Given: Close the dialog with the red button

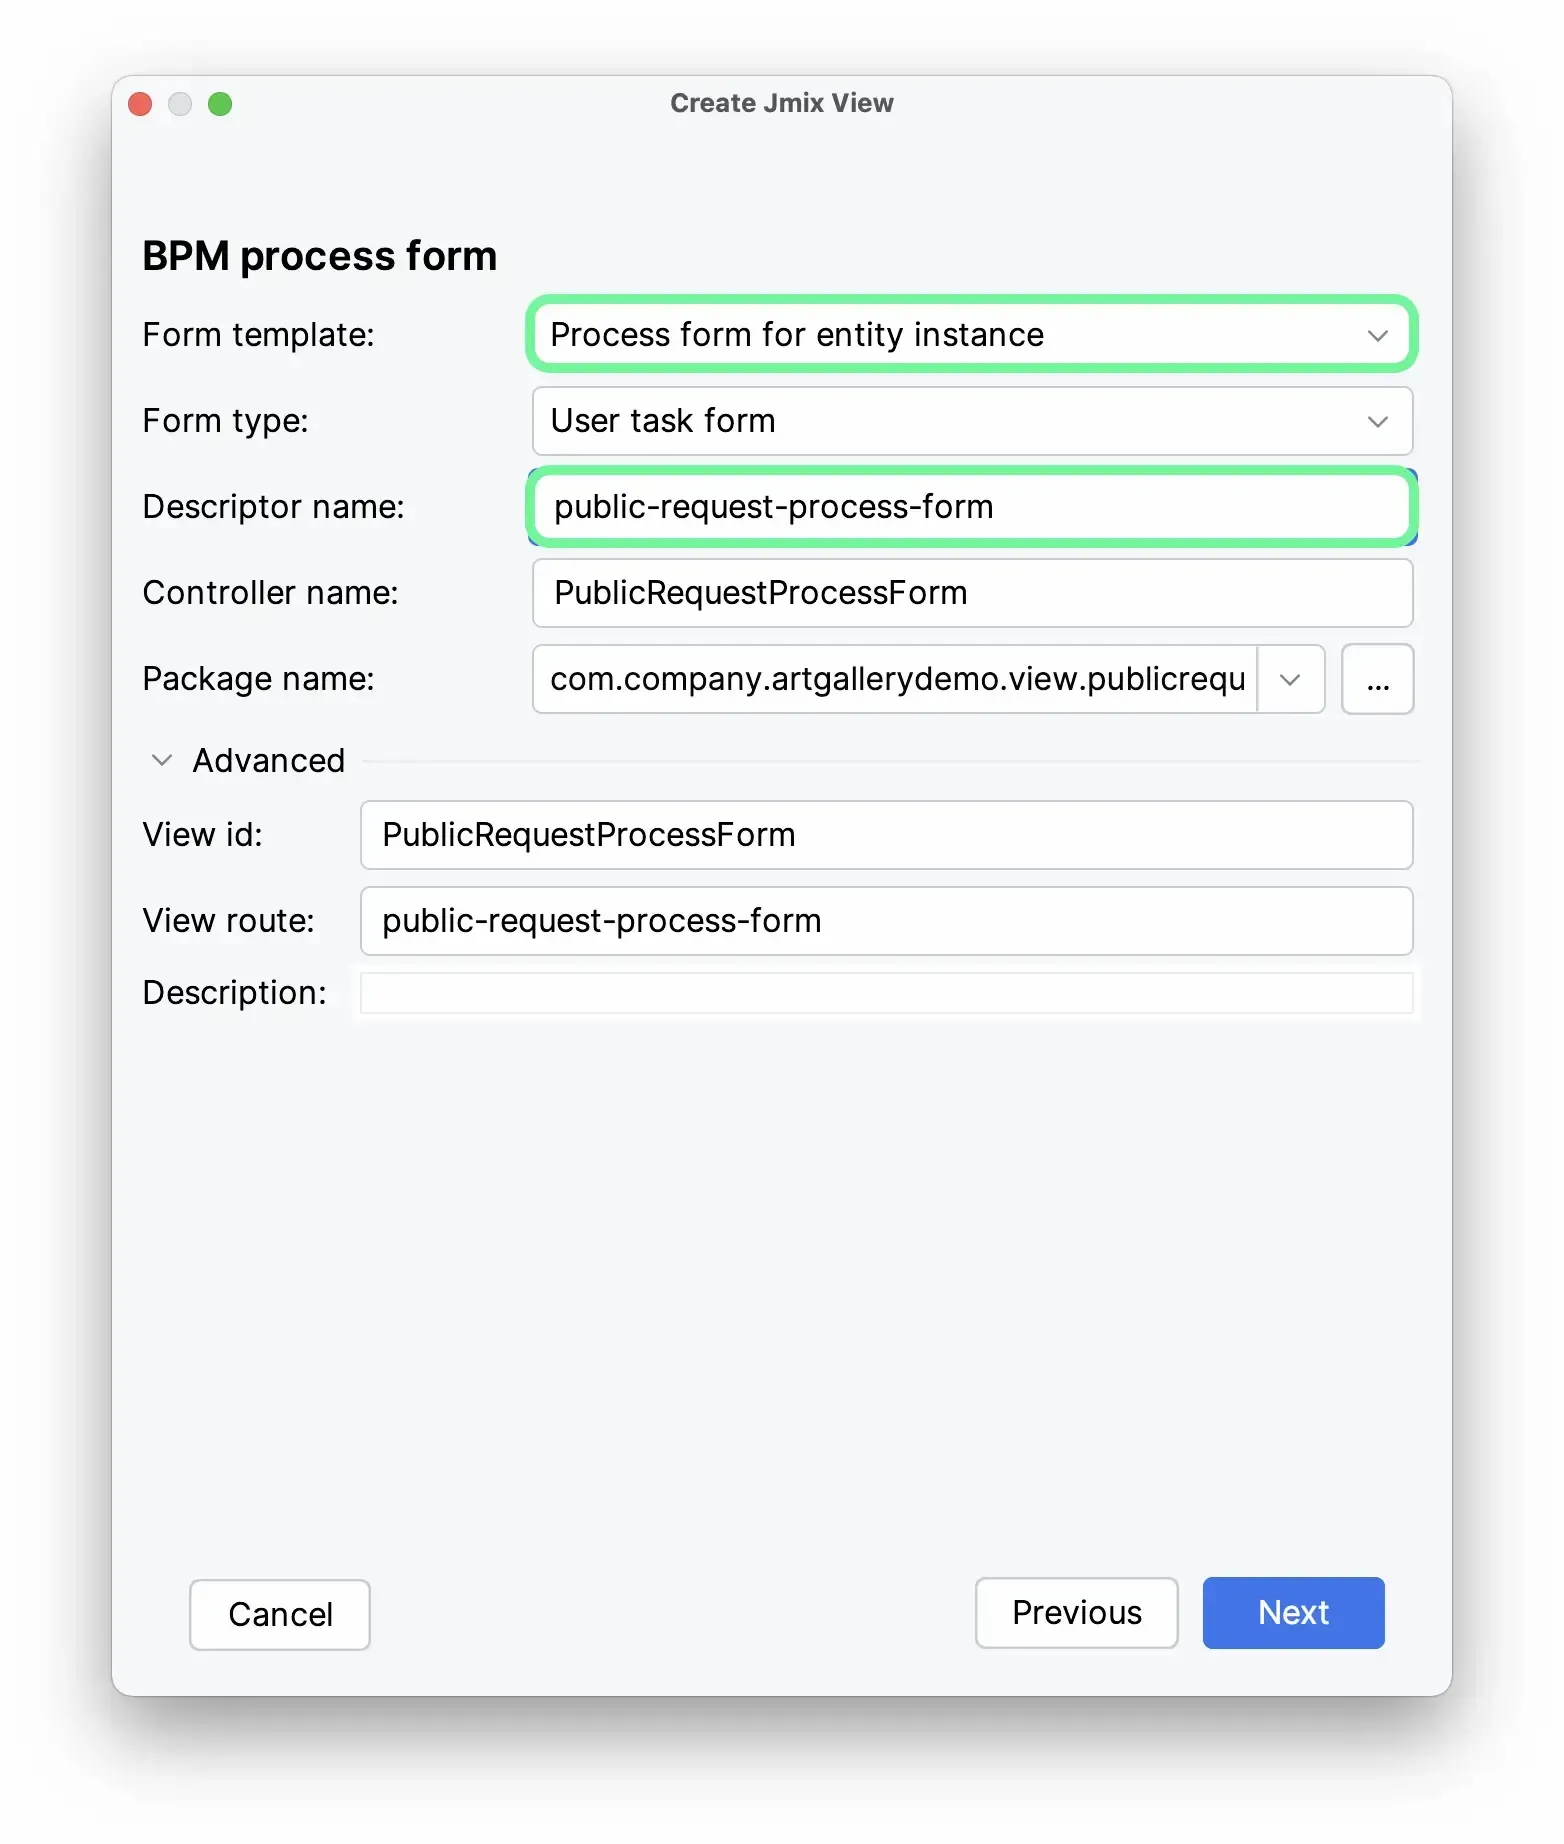Looking at the screenshot, I should (141, 104).
